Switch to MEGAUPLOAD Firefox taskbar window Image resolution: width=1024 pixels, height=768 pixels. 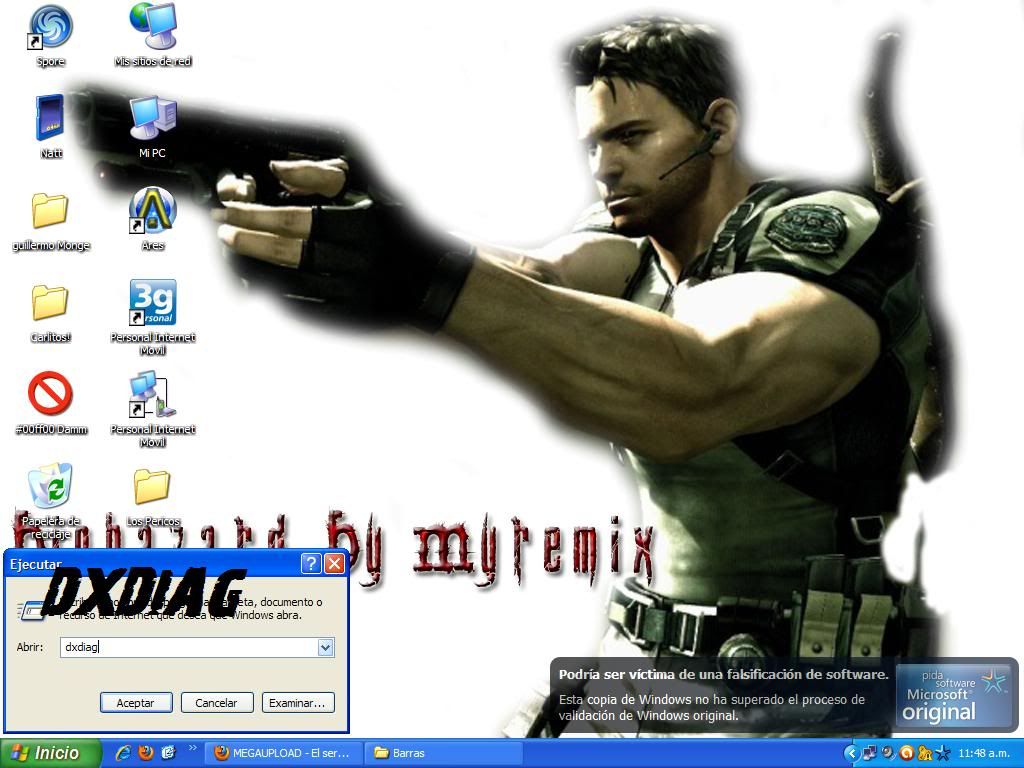pos(282,753)
